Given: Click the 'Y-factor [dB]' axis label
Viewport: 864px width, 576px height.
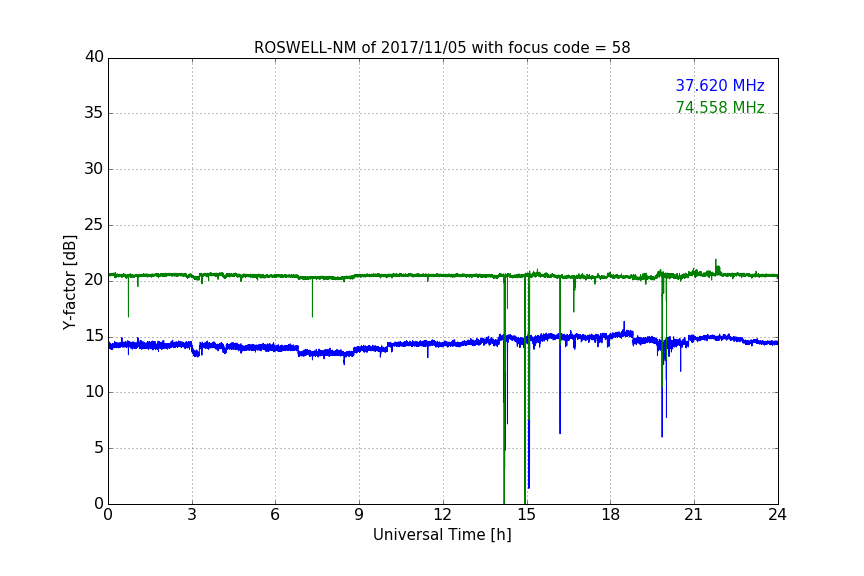Looking at the screenshot, I should 69,282.
